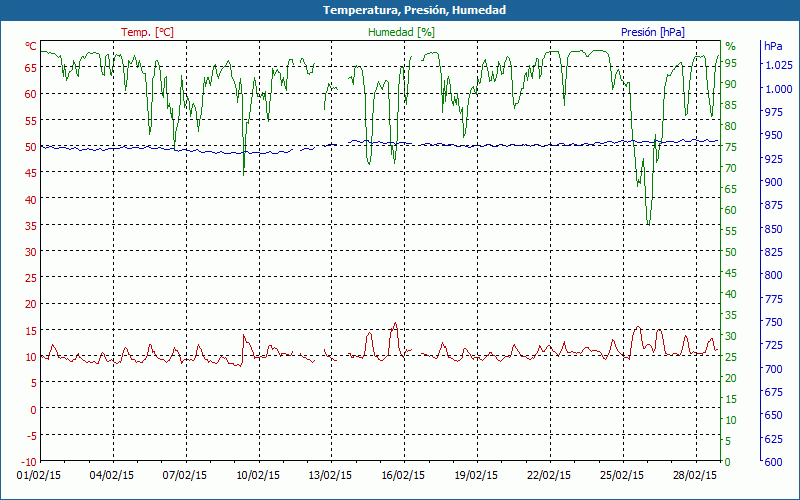Click the pressure axis value 925

[x=773, y=159]
